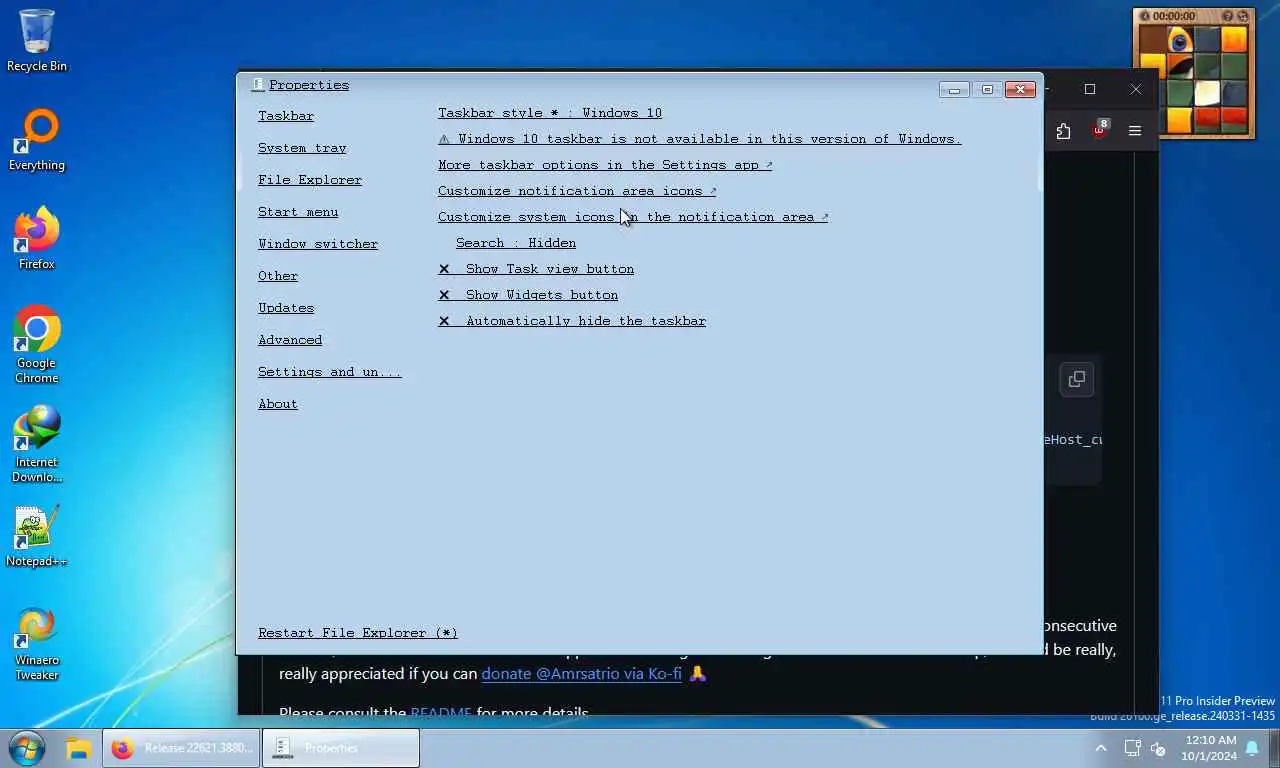Open Internet Download Manager desktop shortcut
This screenshot has width=1280, height=768.
pyautogui.click(x=37, y=443)
